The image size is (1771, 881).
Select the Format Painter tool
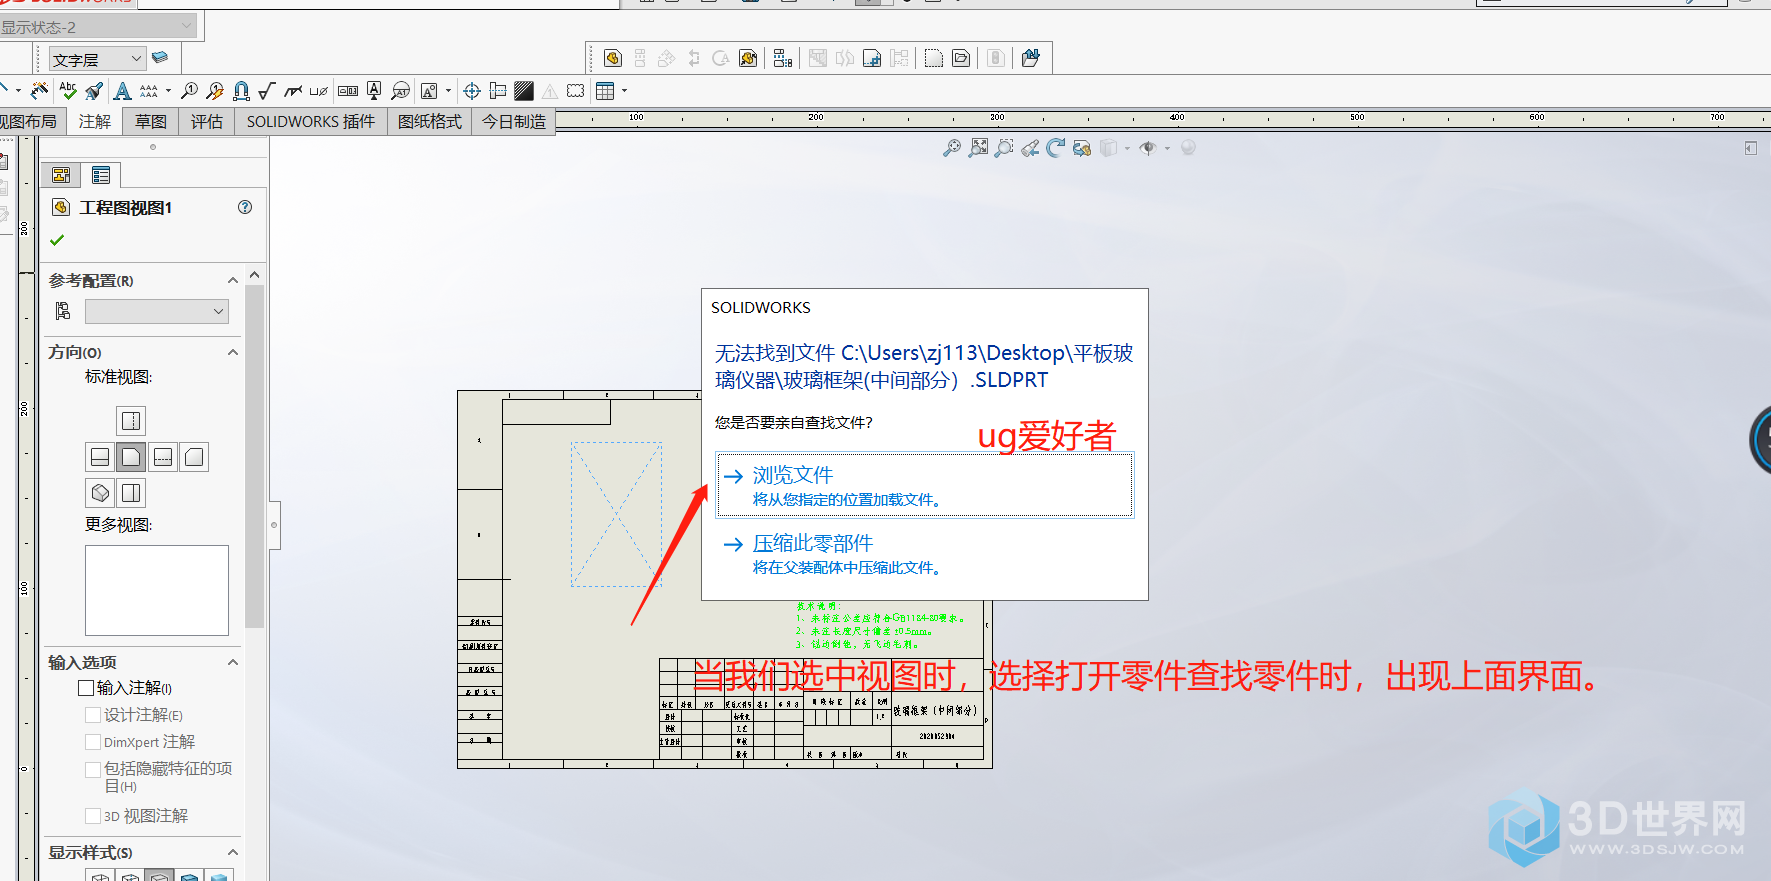94,91
